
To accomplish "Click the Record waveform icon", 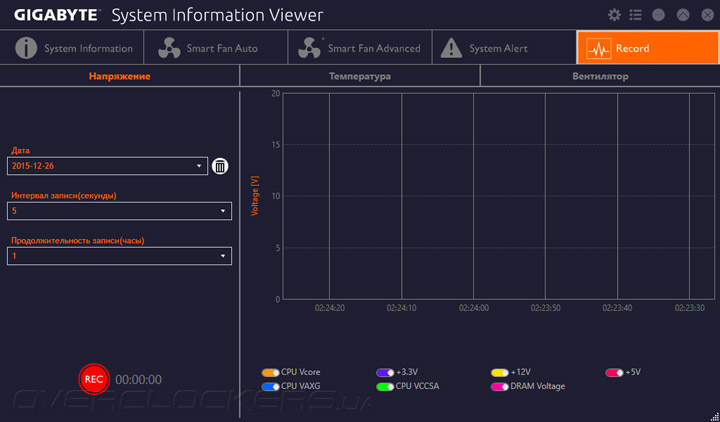I will pos(598,48).
